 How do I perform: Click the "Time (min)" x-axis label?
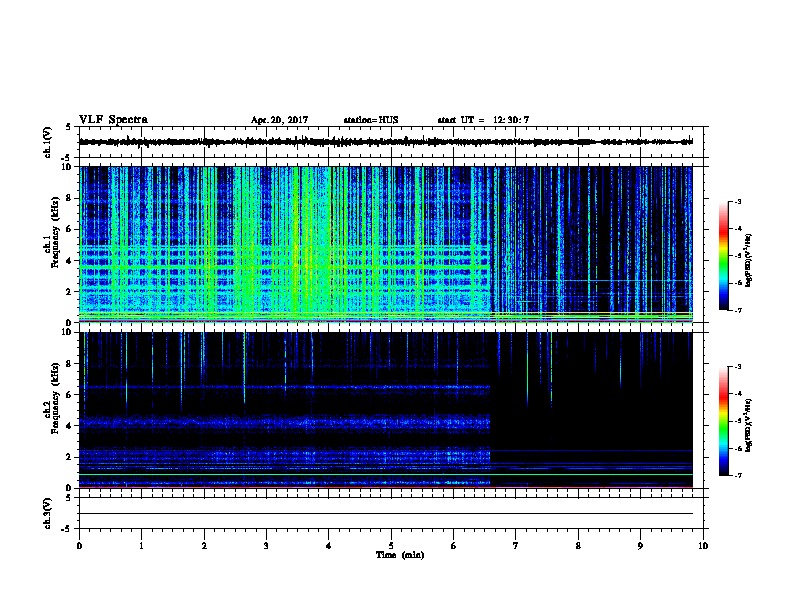point(400,555)
